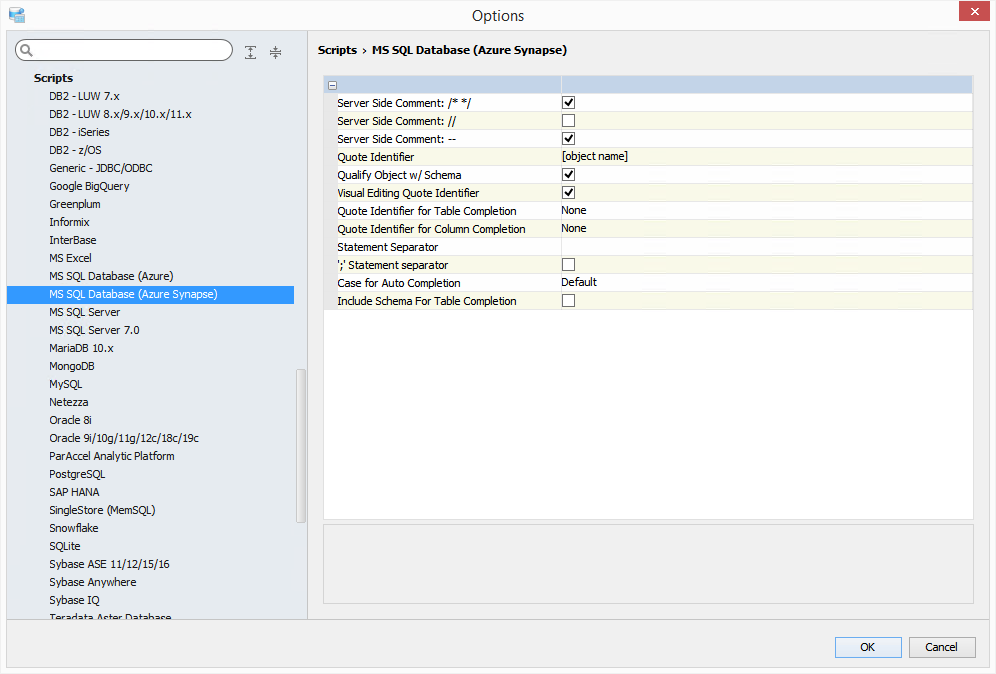Click the Collapse All tree icon
This screenshot has width=996, height=674.
click(276, 52)
